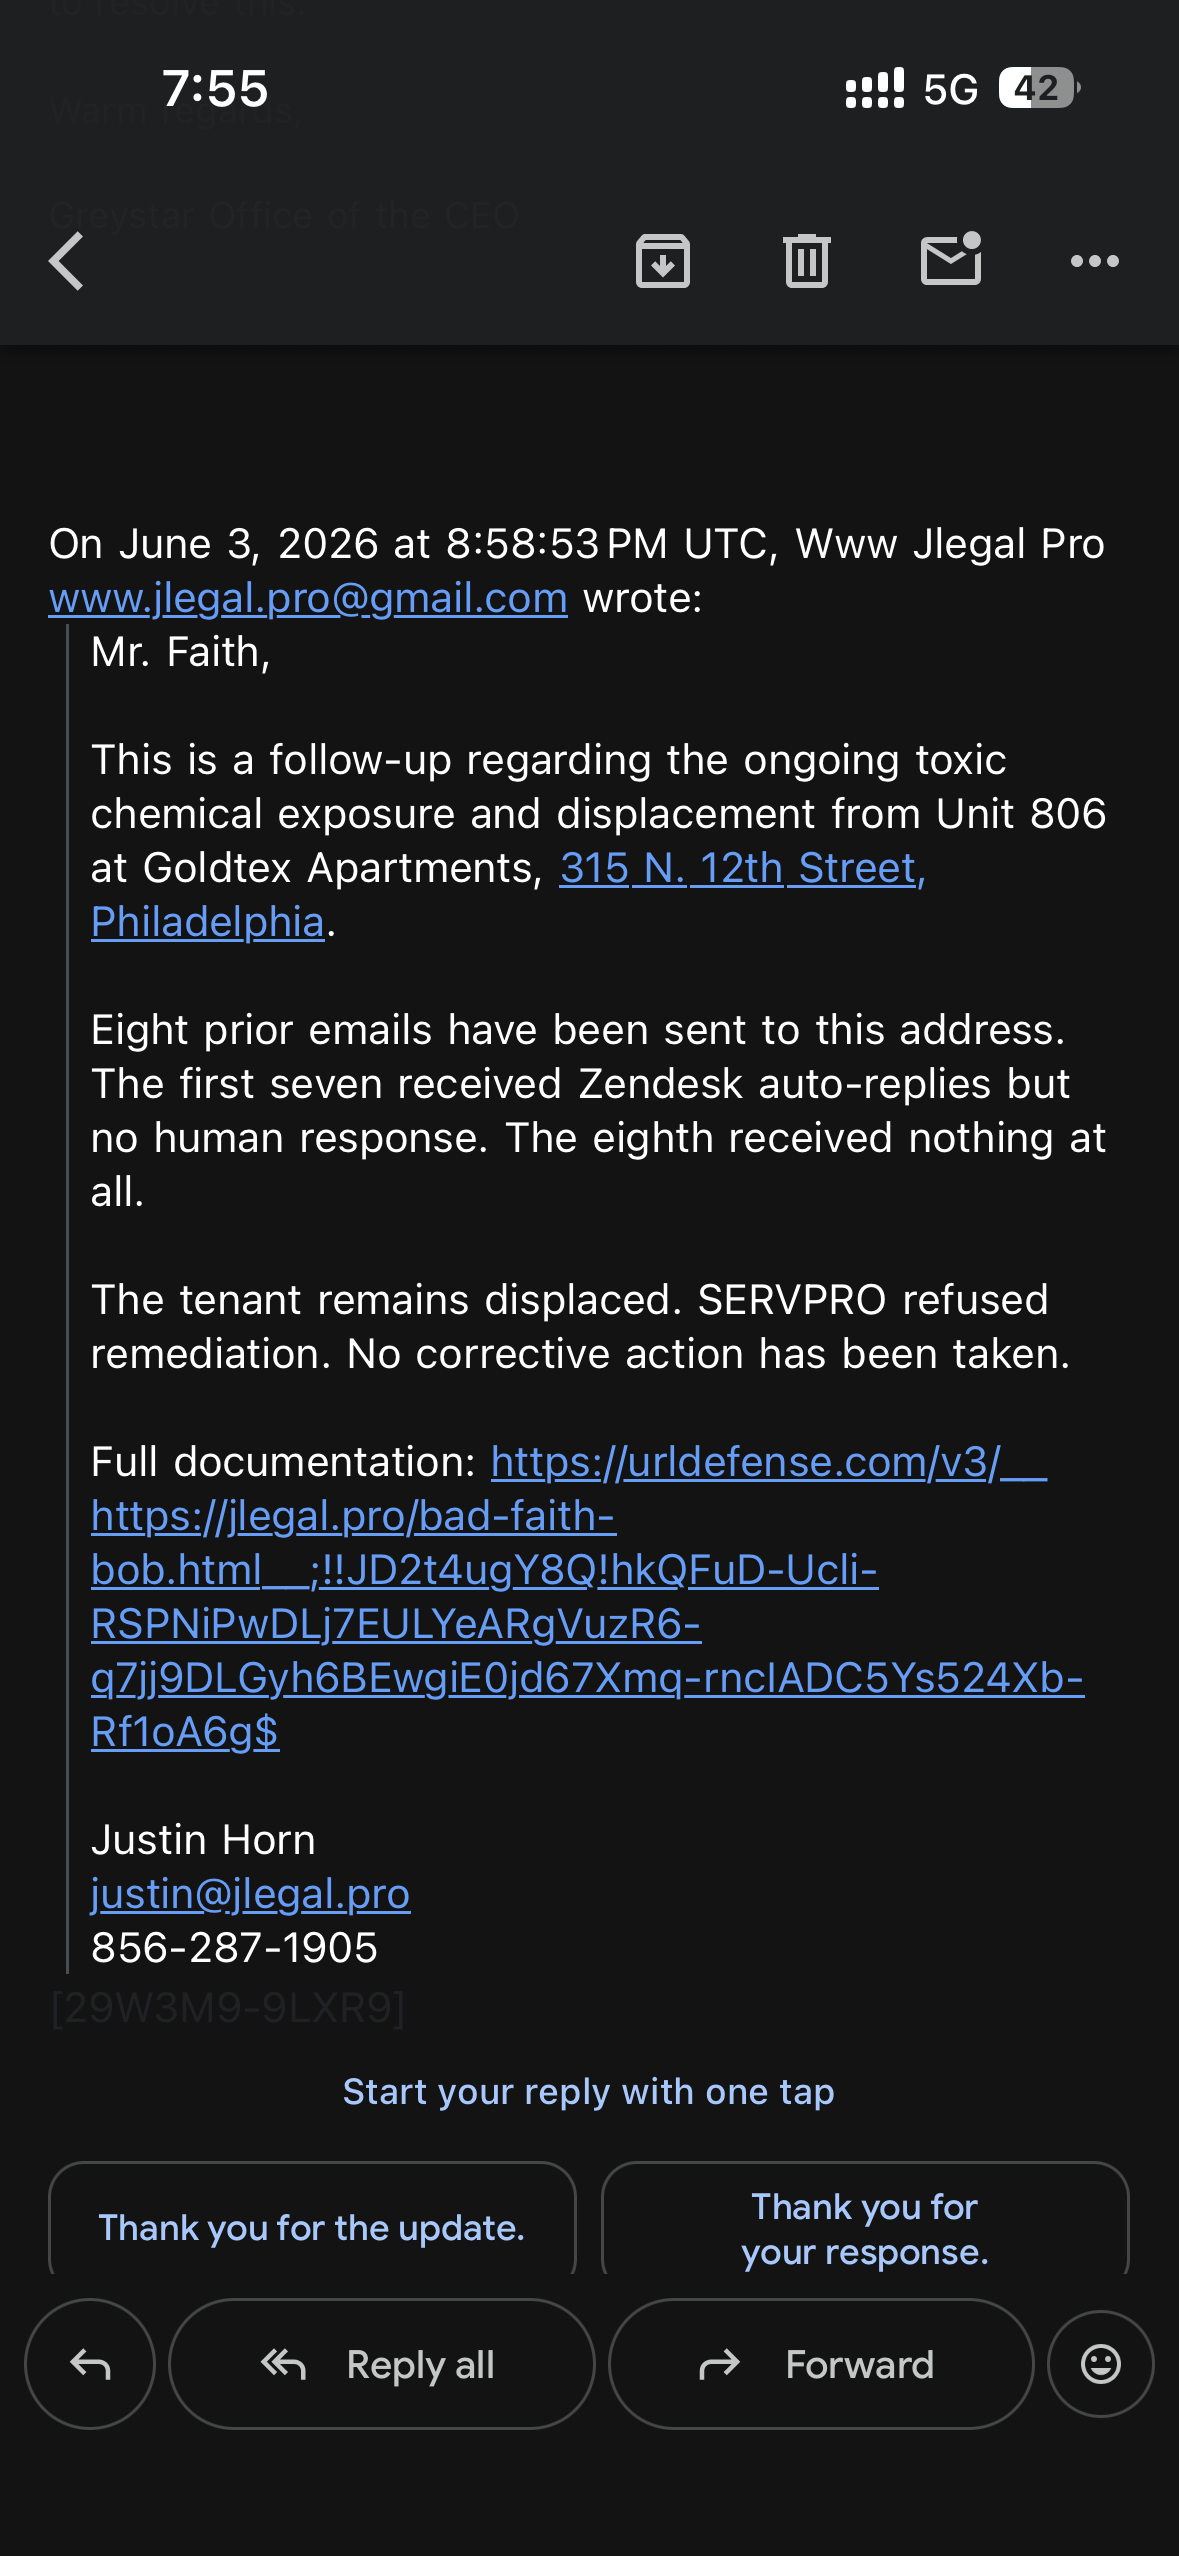This screenshot has width=1179, height=2556.
Task: Tap the Philadelphia address link text
Action: pyautogui.click(x=208, y=922)
